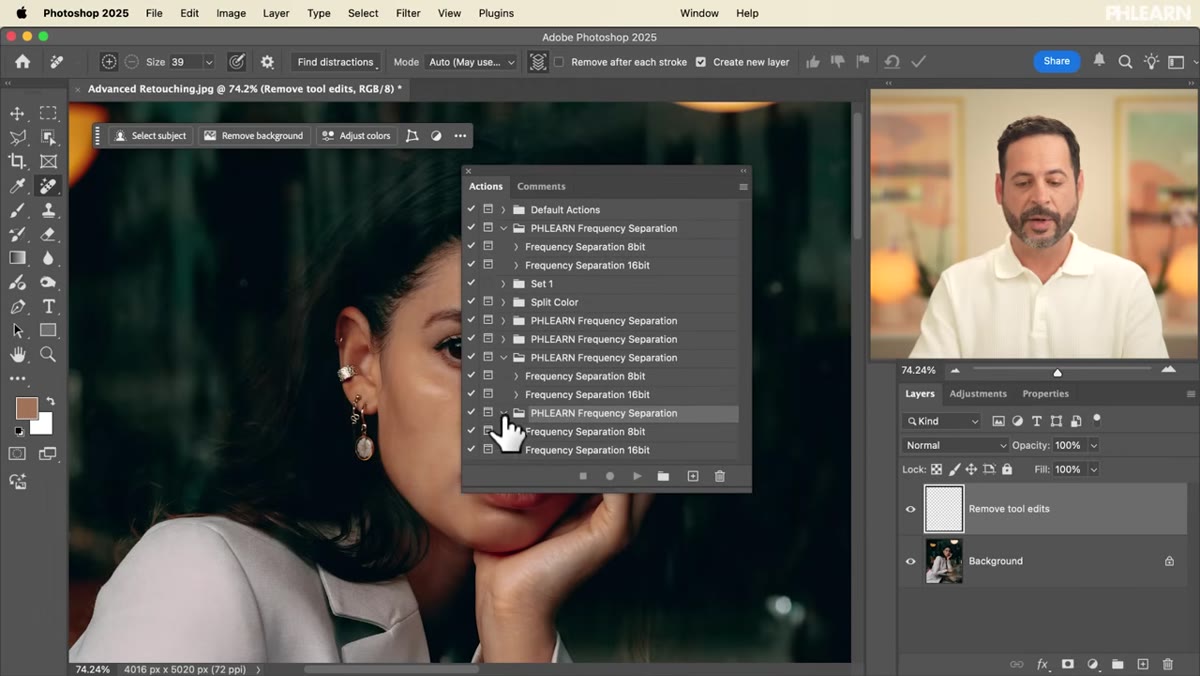Select the Eraser tool

point(48,234)
